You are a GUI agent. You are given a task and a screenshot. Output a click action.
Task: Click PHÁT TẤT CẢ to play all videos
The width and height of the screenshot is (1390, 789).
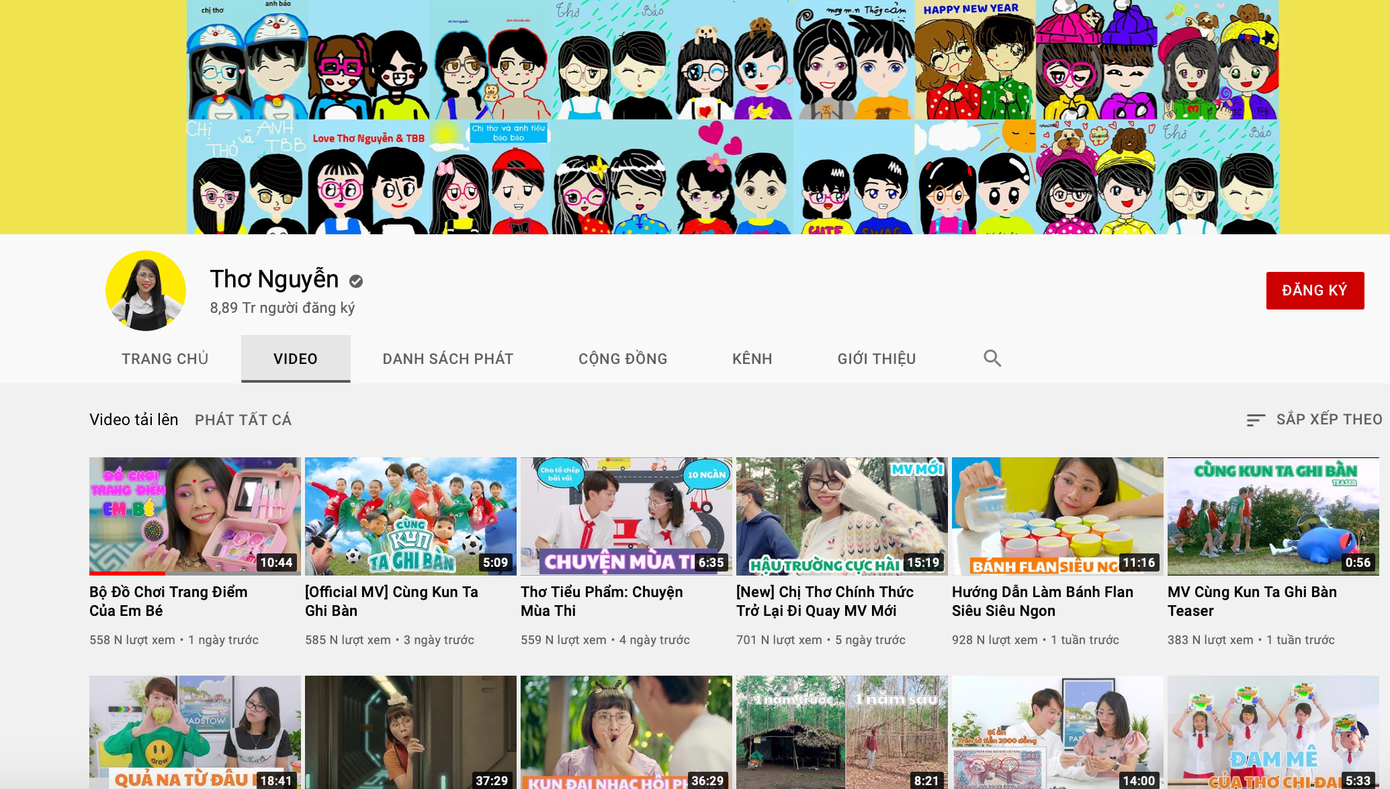click(242, 419)
